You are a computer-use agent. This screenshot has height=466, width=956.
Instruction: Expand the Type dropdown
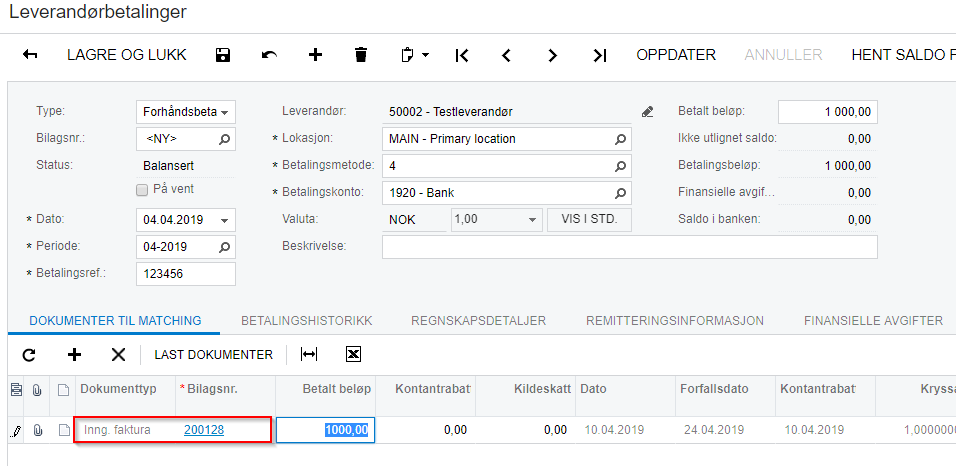coord(224,113)
